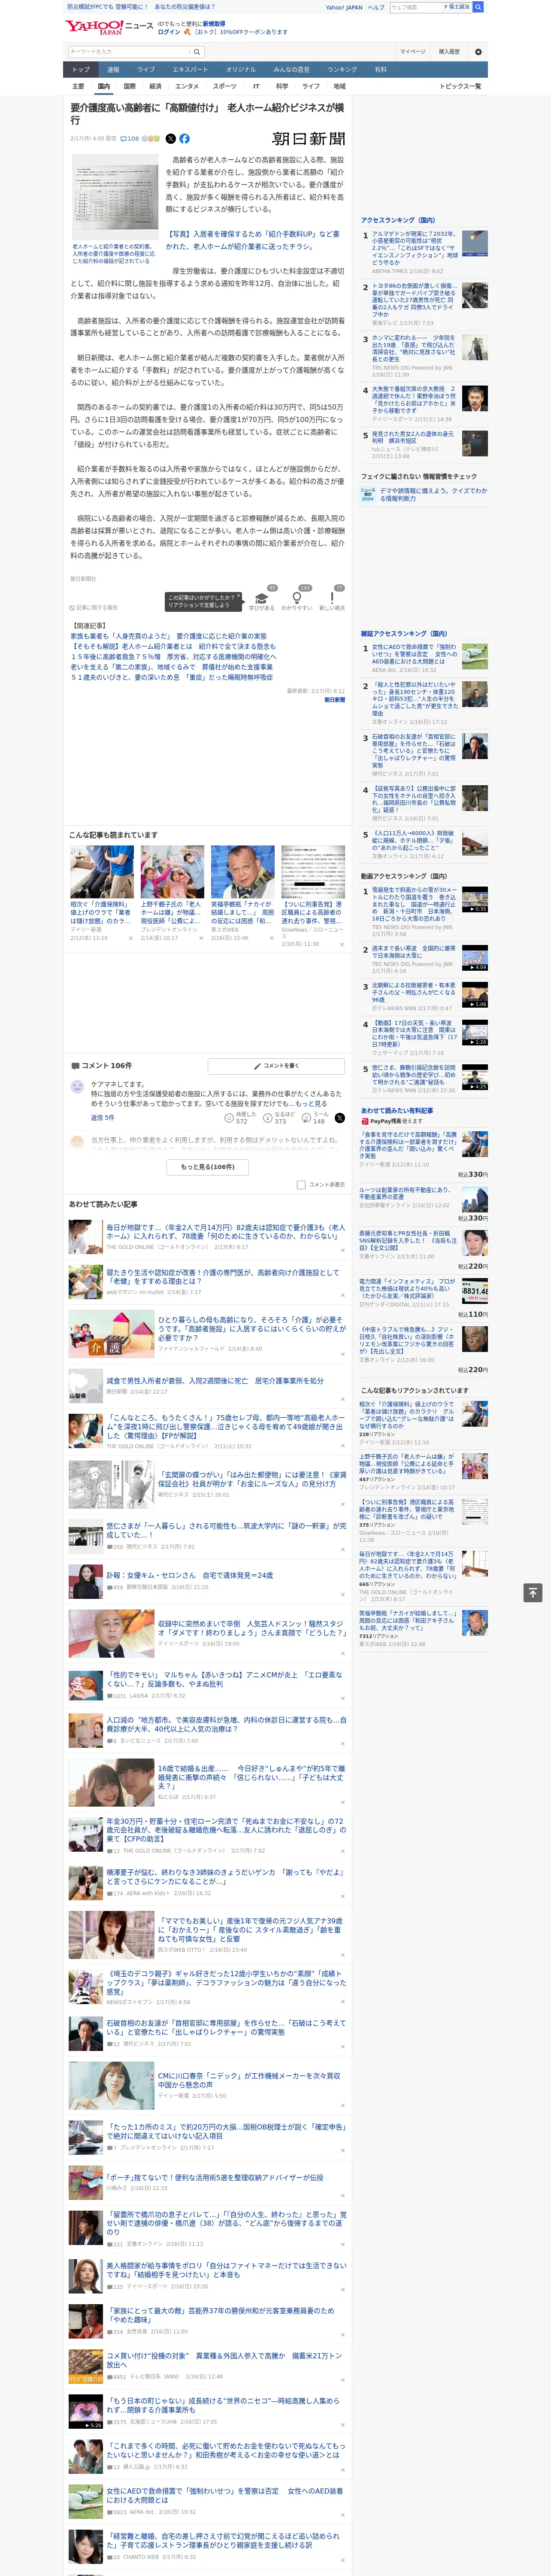Select the スポーツ category tab
Screen dimensions: 551x2576
(x=225, y=86)
